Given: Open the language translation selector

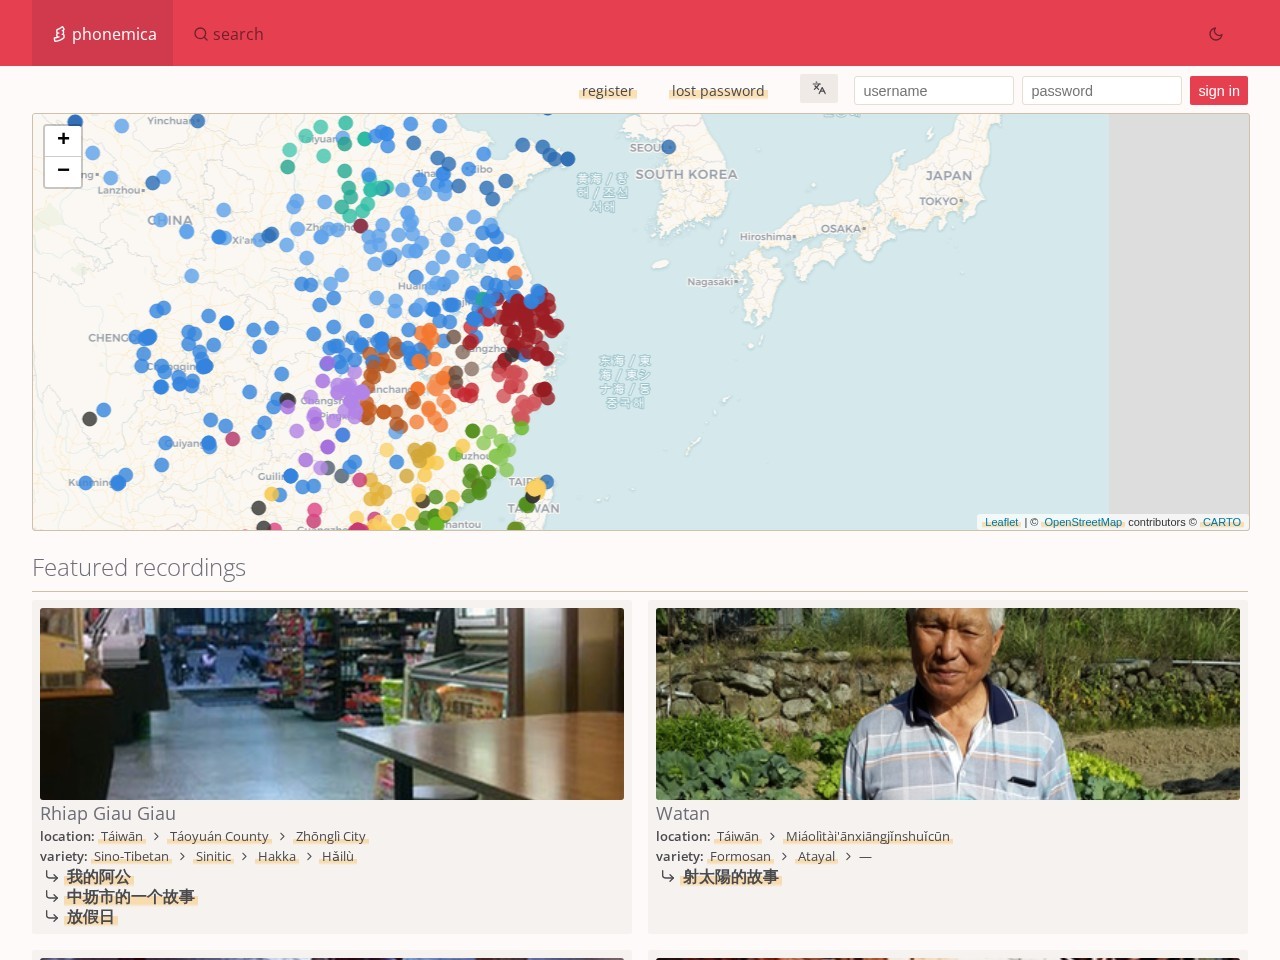Looking at the screenshot, I should [x=819, y=88].
